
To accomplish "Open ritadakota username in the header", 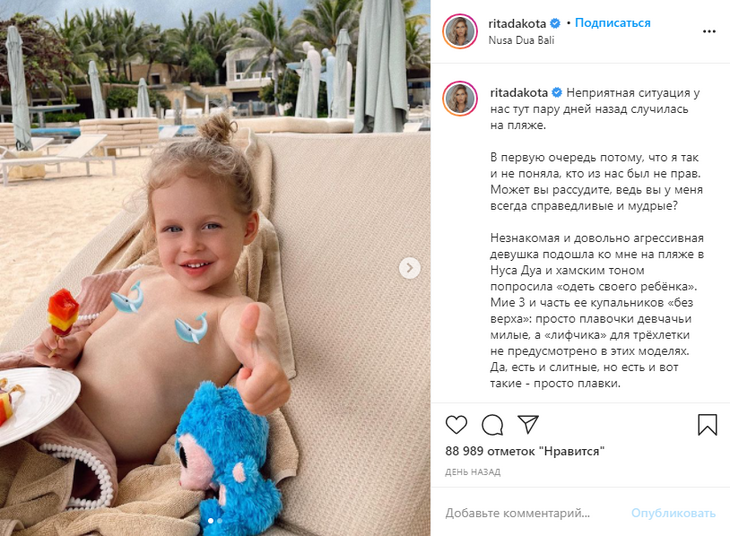I will pyautogui.click(x=518, y=23).
